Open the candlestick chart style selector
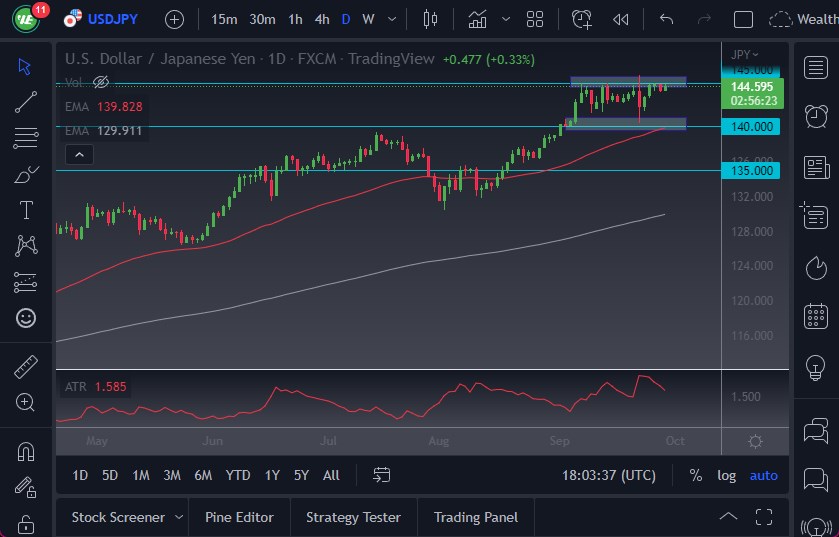This screenshot has width=839, height=537. pyautogui.click(x=431, y=19)
